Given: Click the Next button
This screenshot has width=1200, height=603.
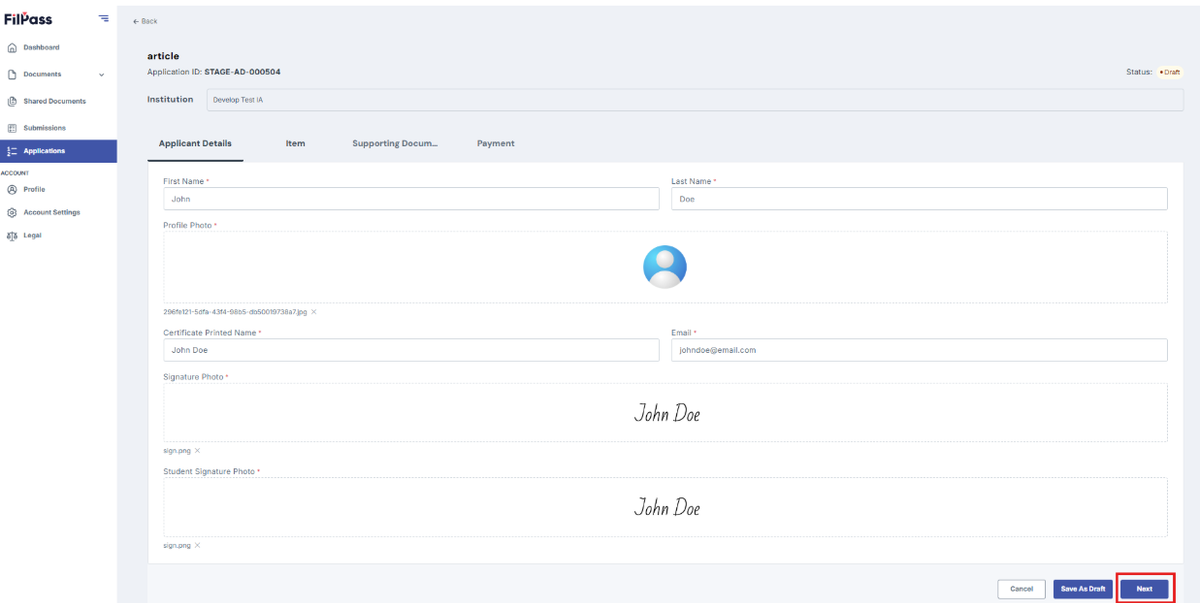Looking at the screenshot, I should coord(1145,589).
